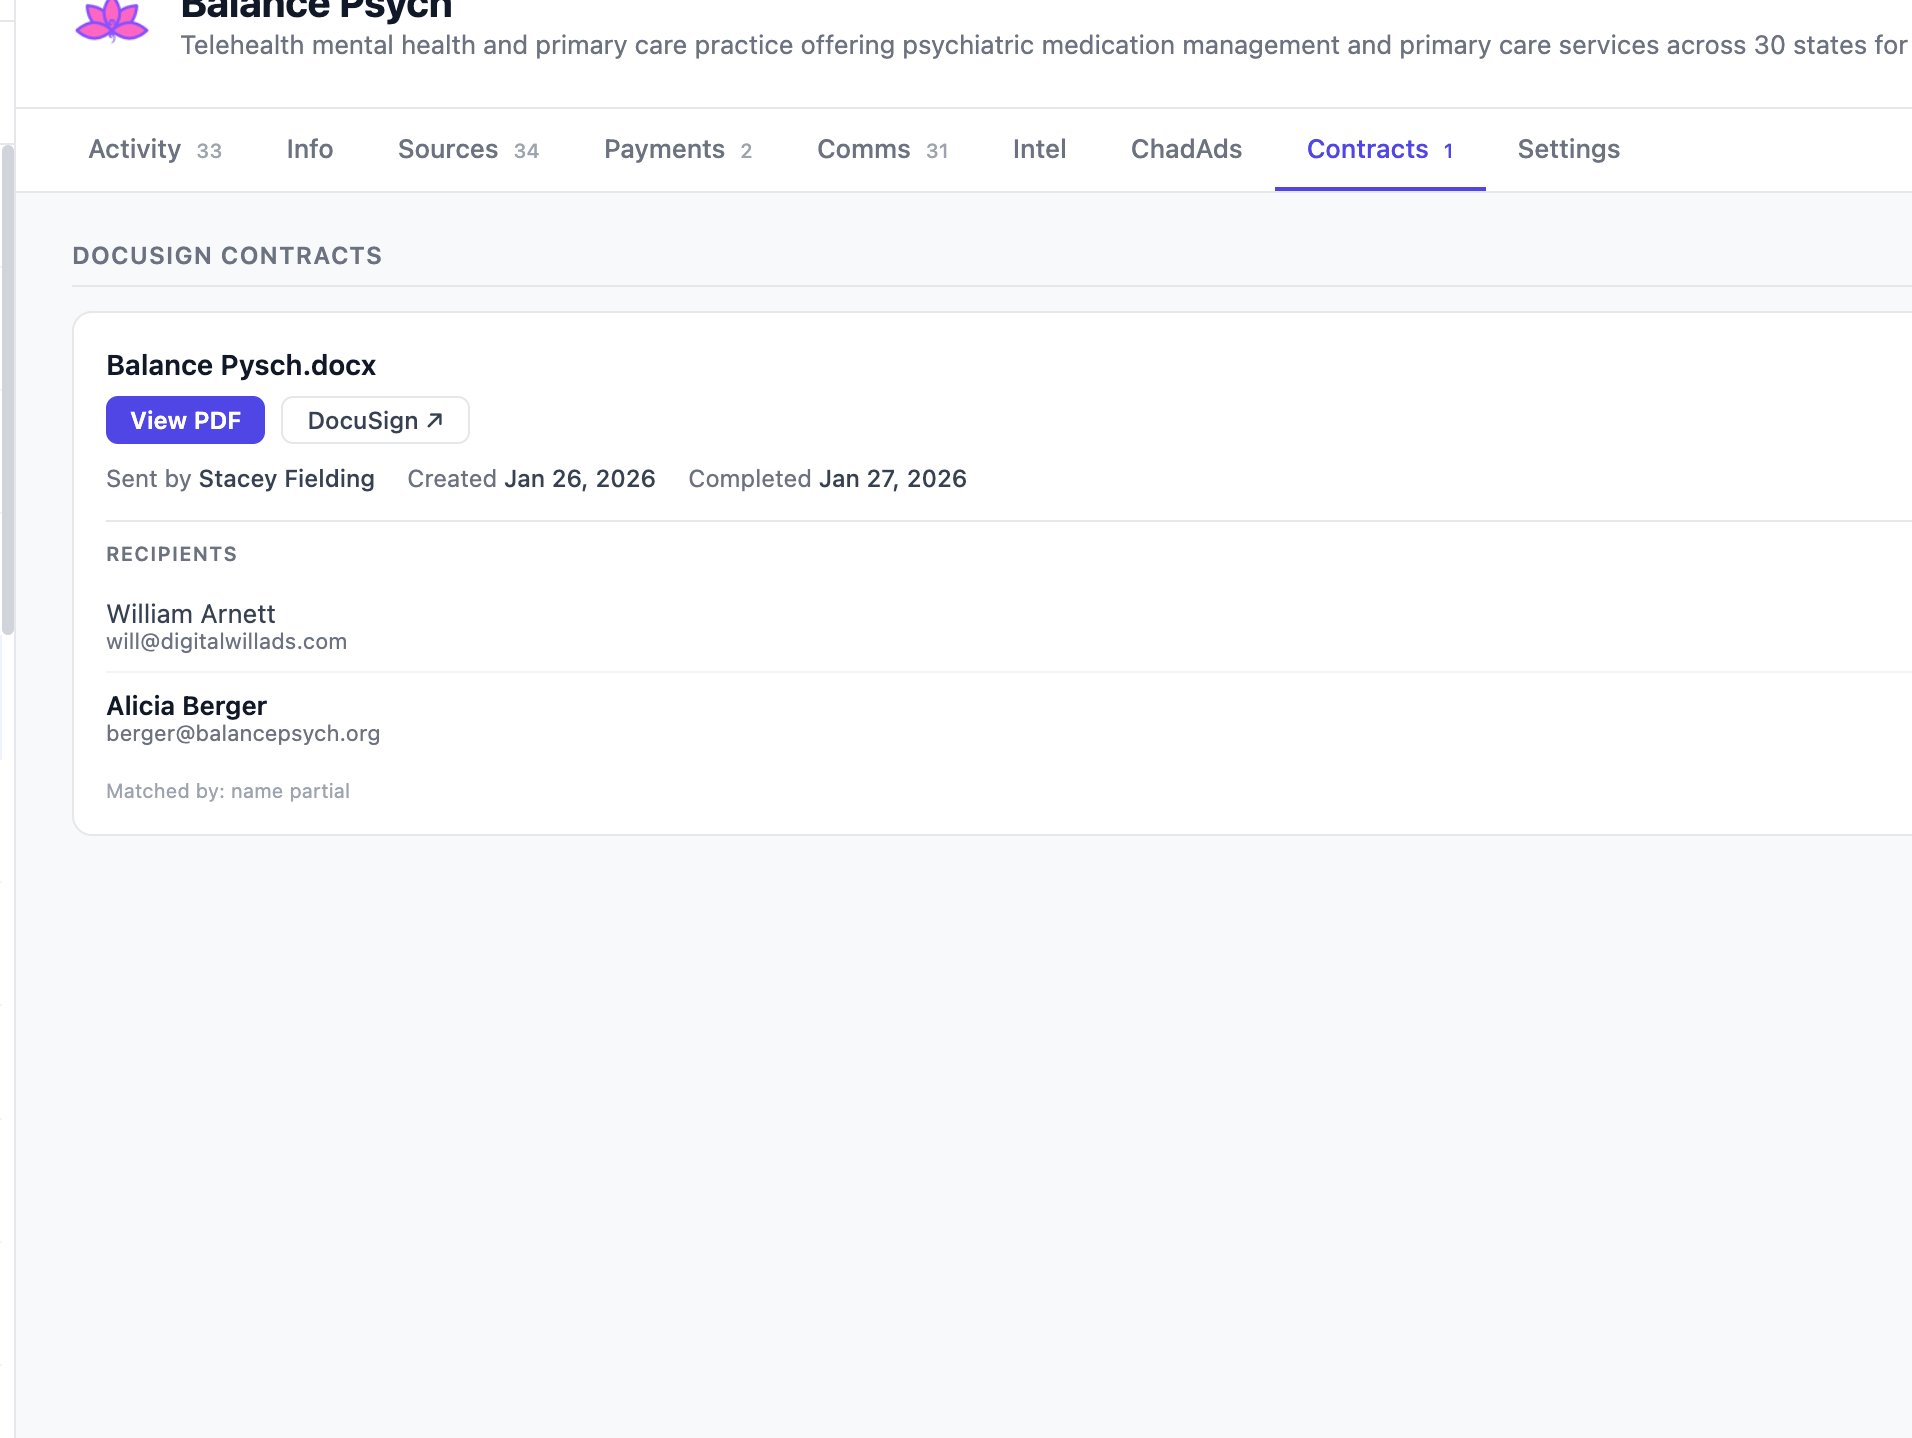Open the Intel tab
The height and width of the screenshot is (1438, 1912).
click(1039, 149)
